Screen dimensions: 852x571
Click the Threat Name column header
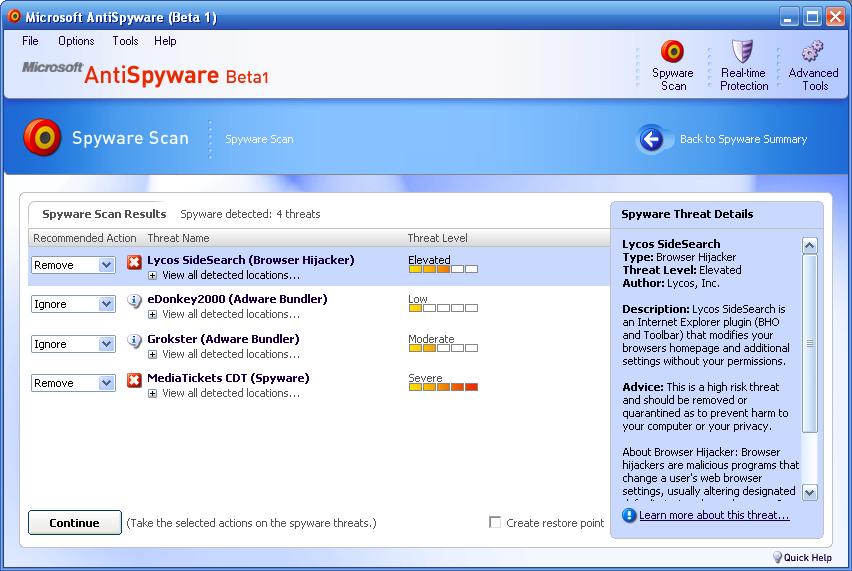pos(178,238)
